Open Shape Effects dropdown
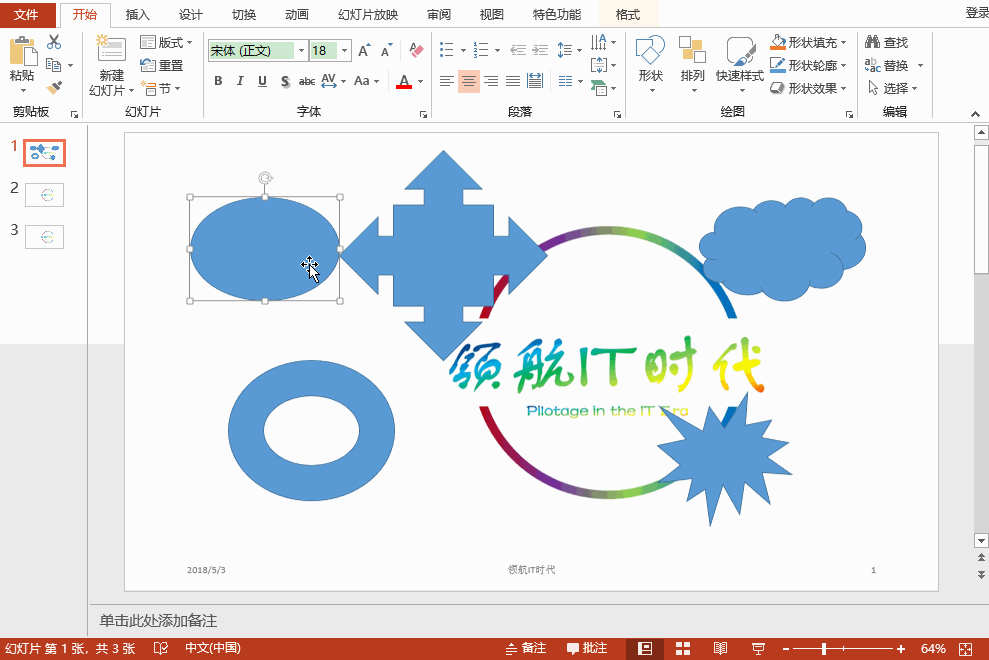The image size is (989, 660). tap(808, 88)
